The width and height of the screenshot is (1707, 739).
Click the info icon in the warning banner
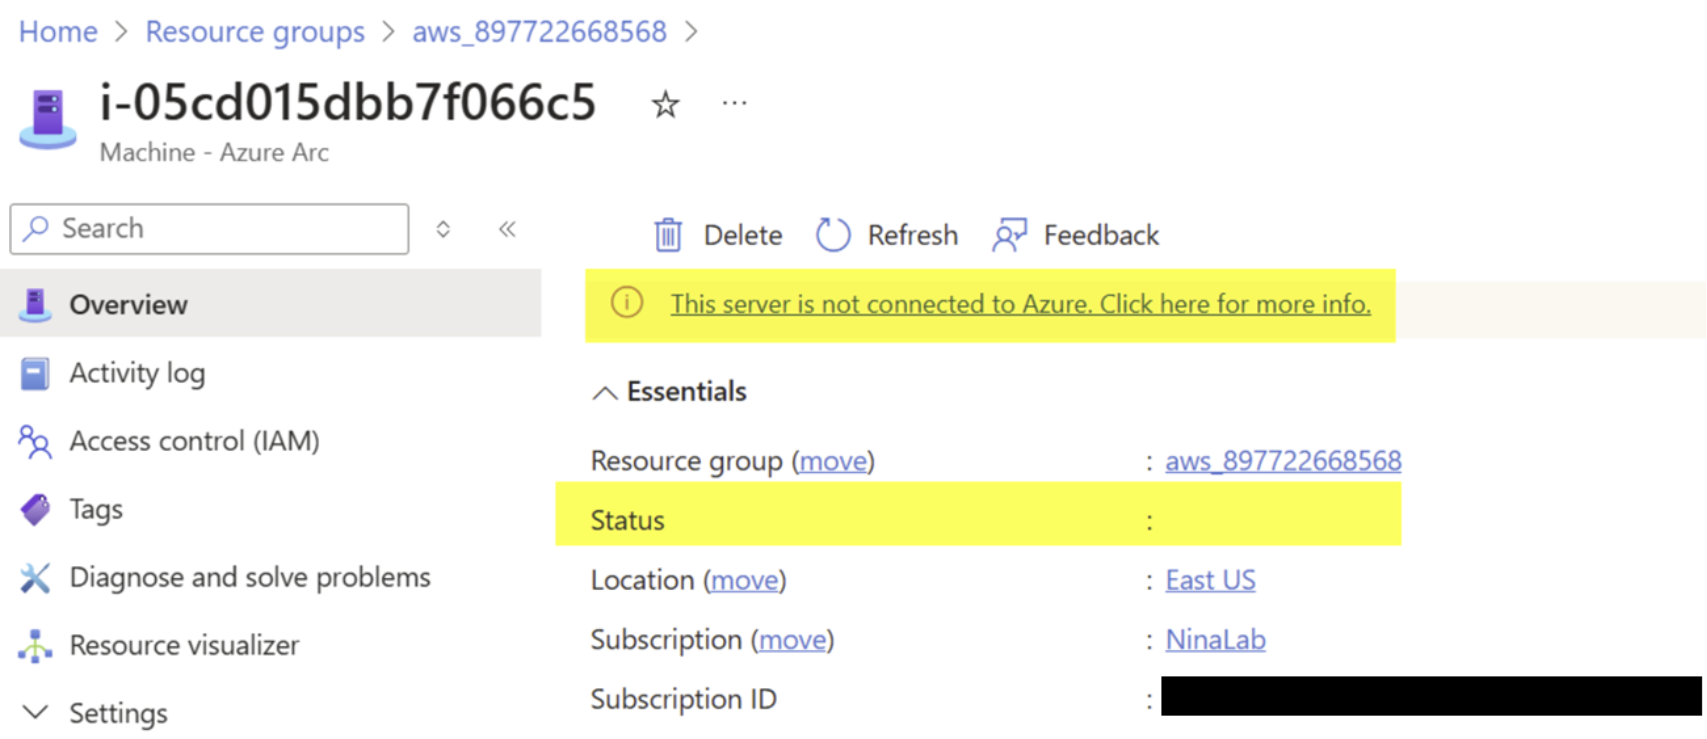[x=627, y=303]
